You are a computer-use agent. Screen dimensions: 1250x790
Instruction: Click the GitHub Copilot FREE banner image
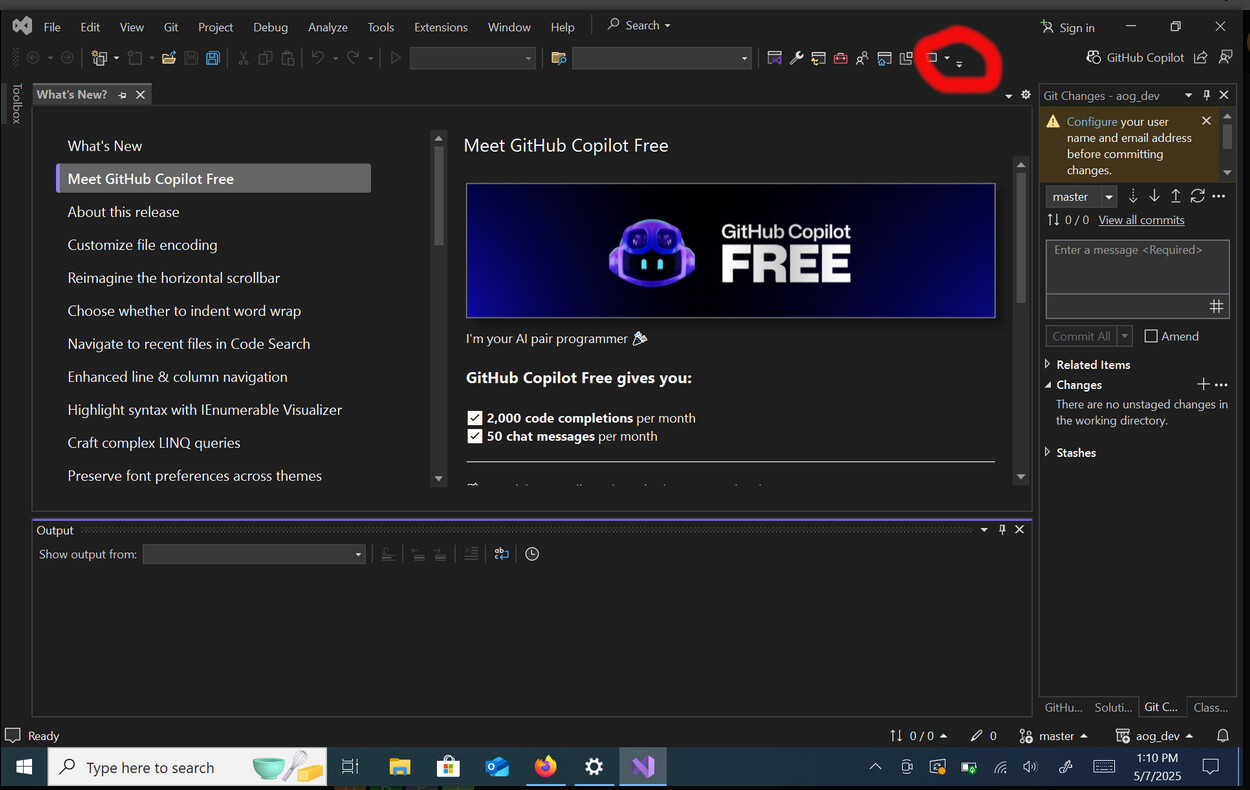(730, 250)
